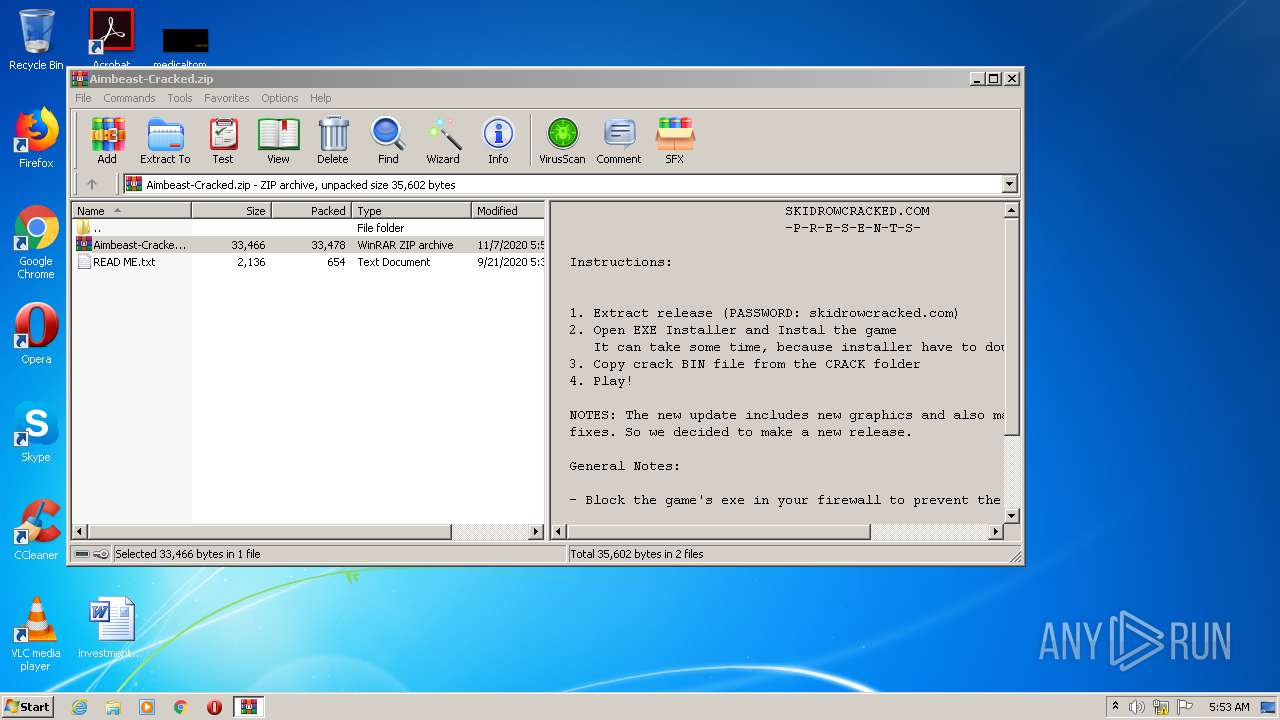This screenshot has width=1280, height=720.
Task: Select the parent folder '..' row
Action: point(309,228)
